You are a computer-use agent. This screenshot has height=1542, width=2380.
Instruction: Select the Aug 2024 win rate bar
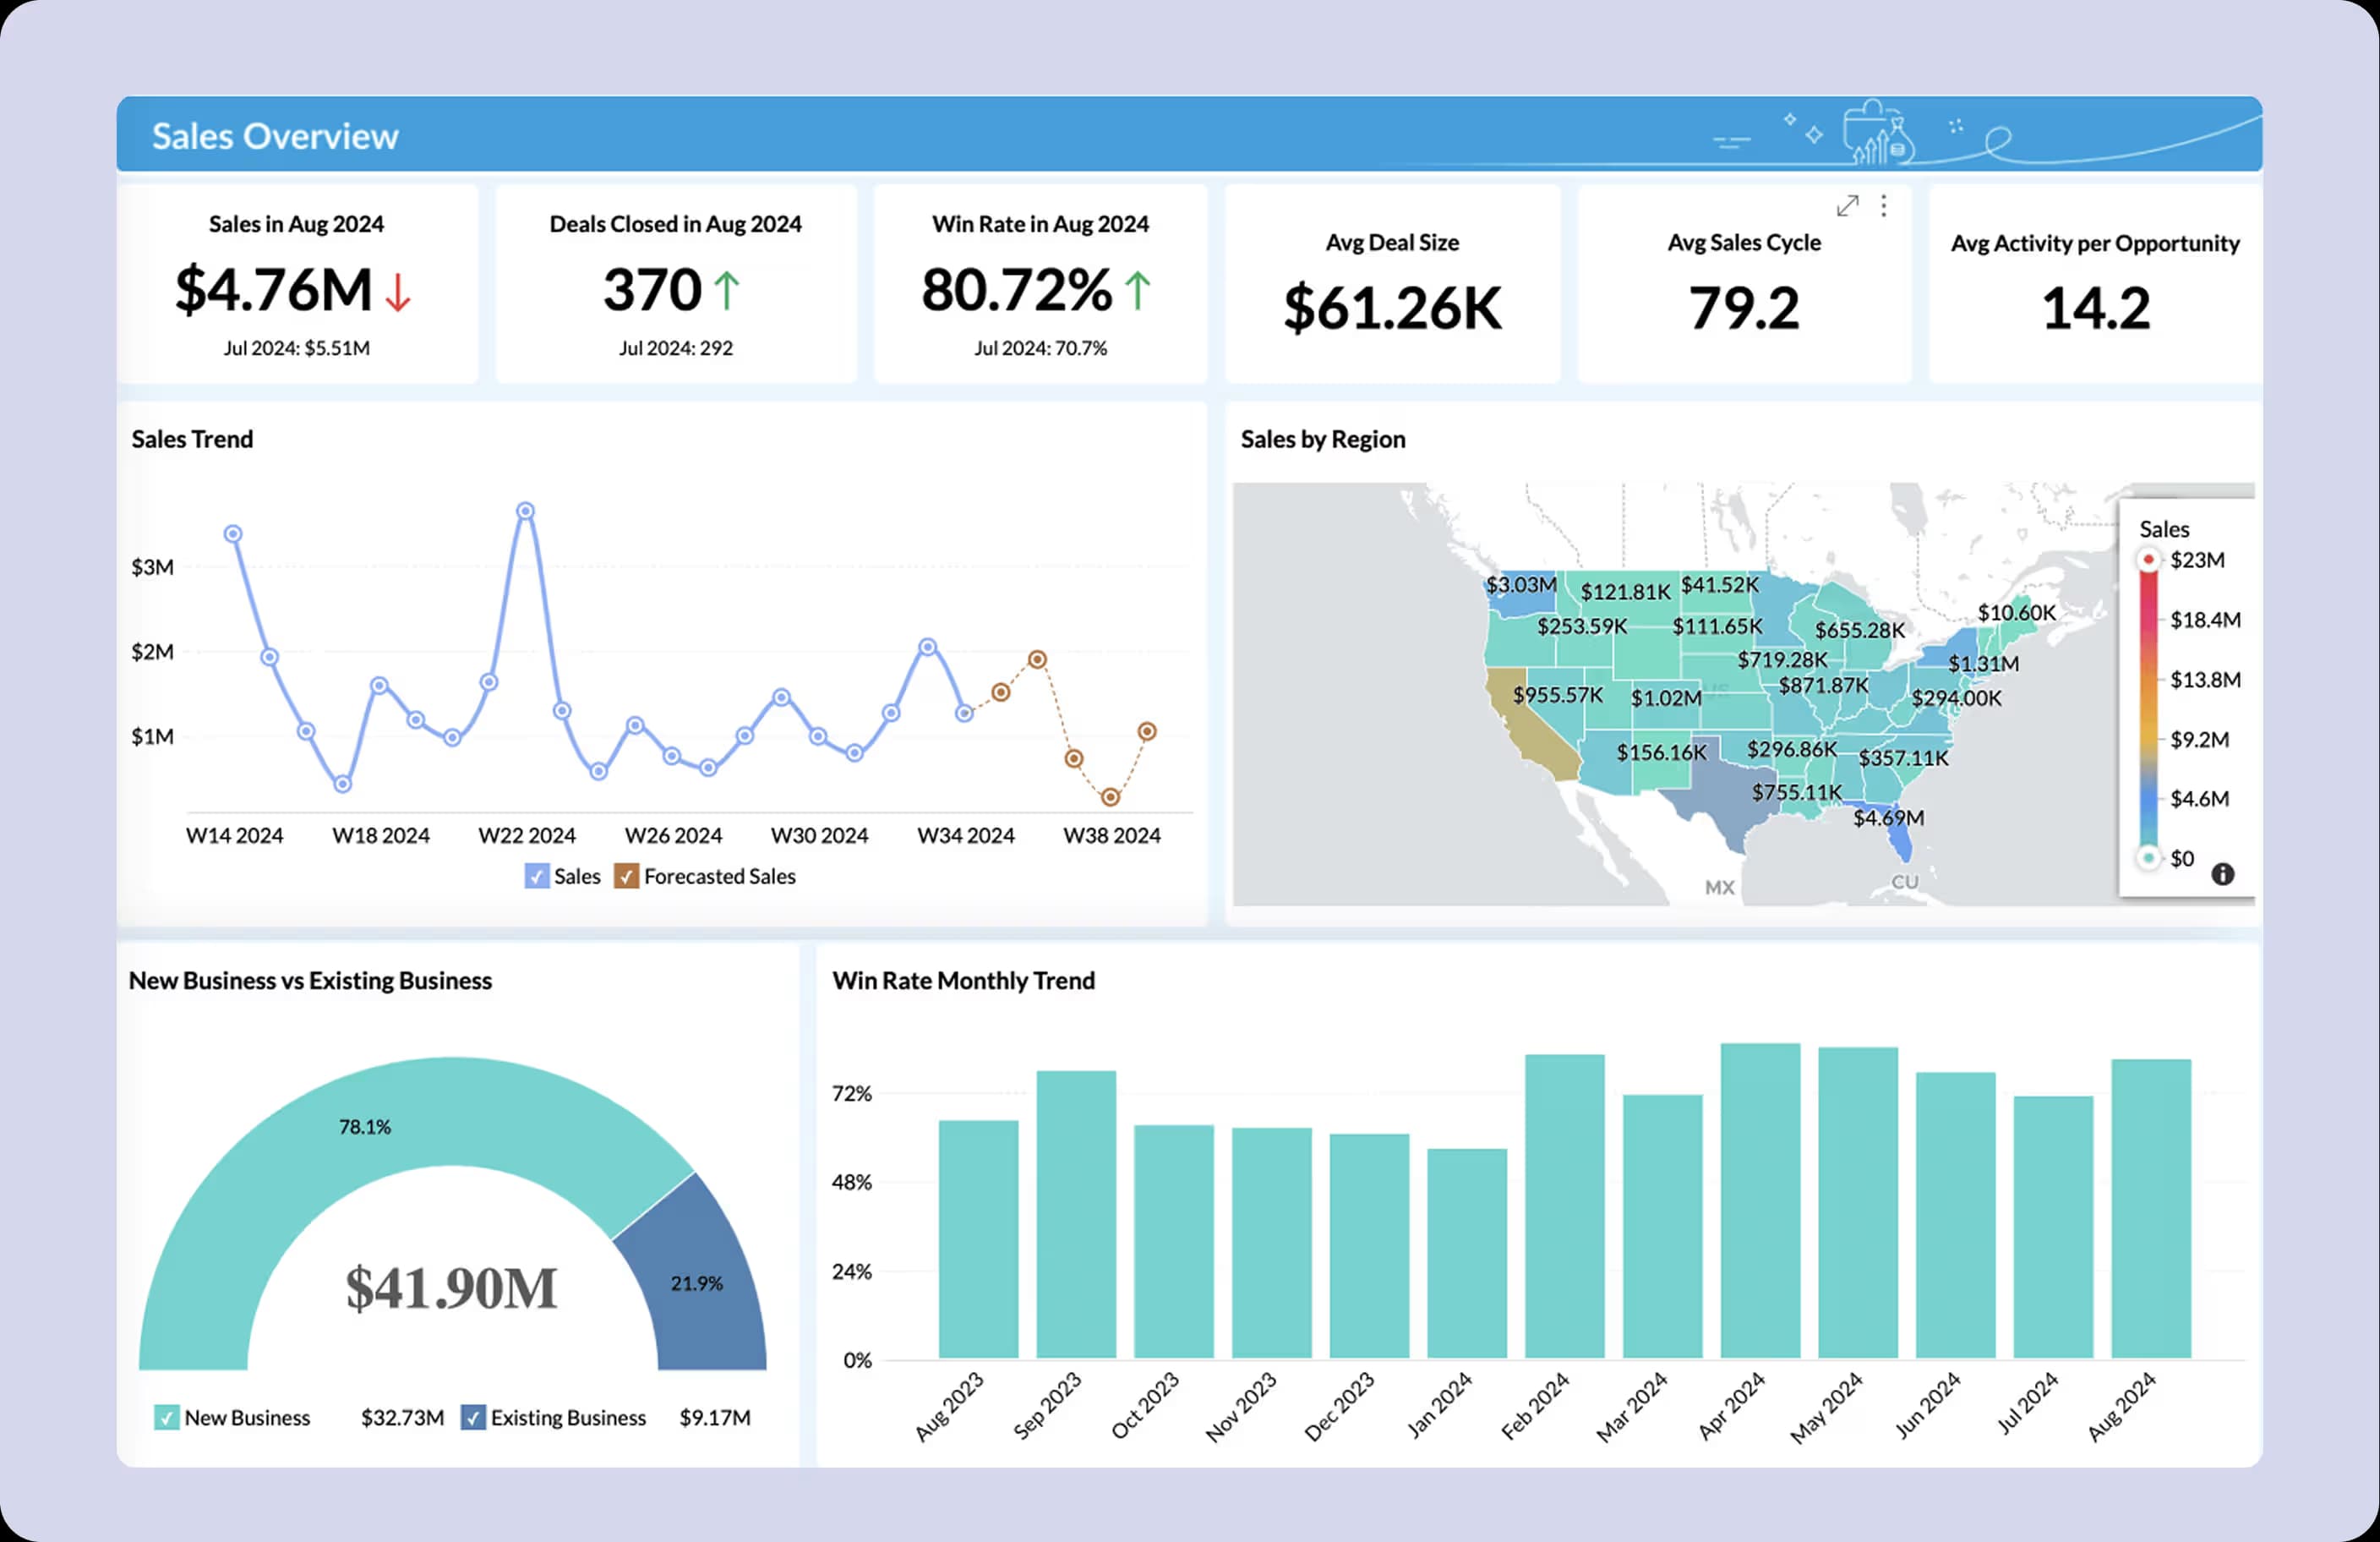click(2150, 1208)
